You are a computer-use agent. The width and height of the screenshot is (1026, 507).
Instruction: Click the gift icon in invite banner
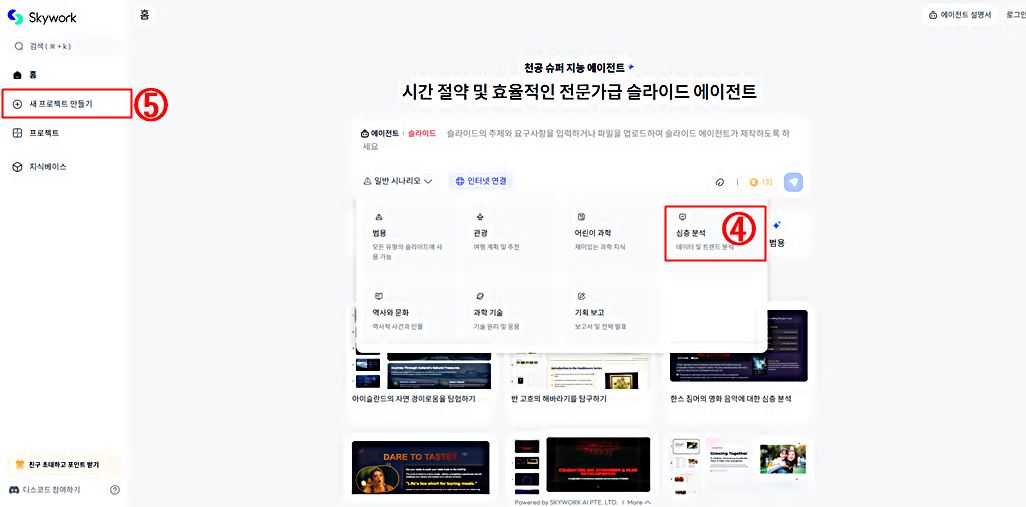tap(19, 464)
